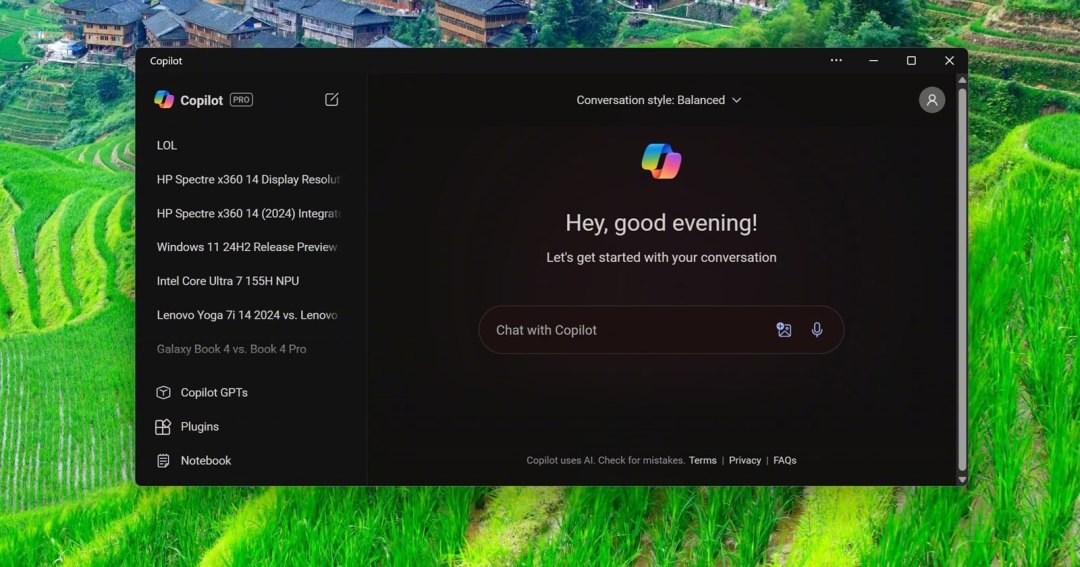Click the vertical scrollbar thumb
1080x567 pixels.
coord(962,278)
